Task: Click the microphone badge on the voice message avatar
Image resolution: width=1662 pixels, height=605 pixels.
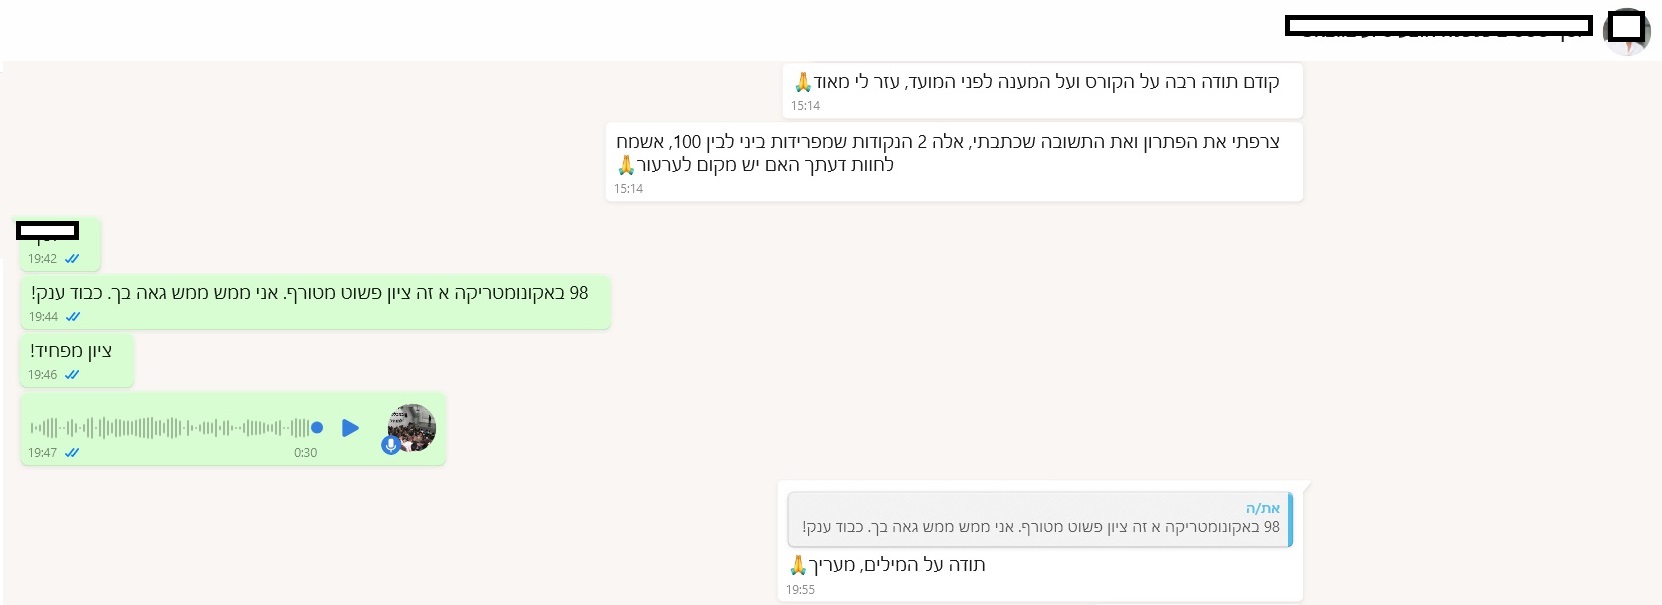Action: coord(391,445)
